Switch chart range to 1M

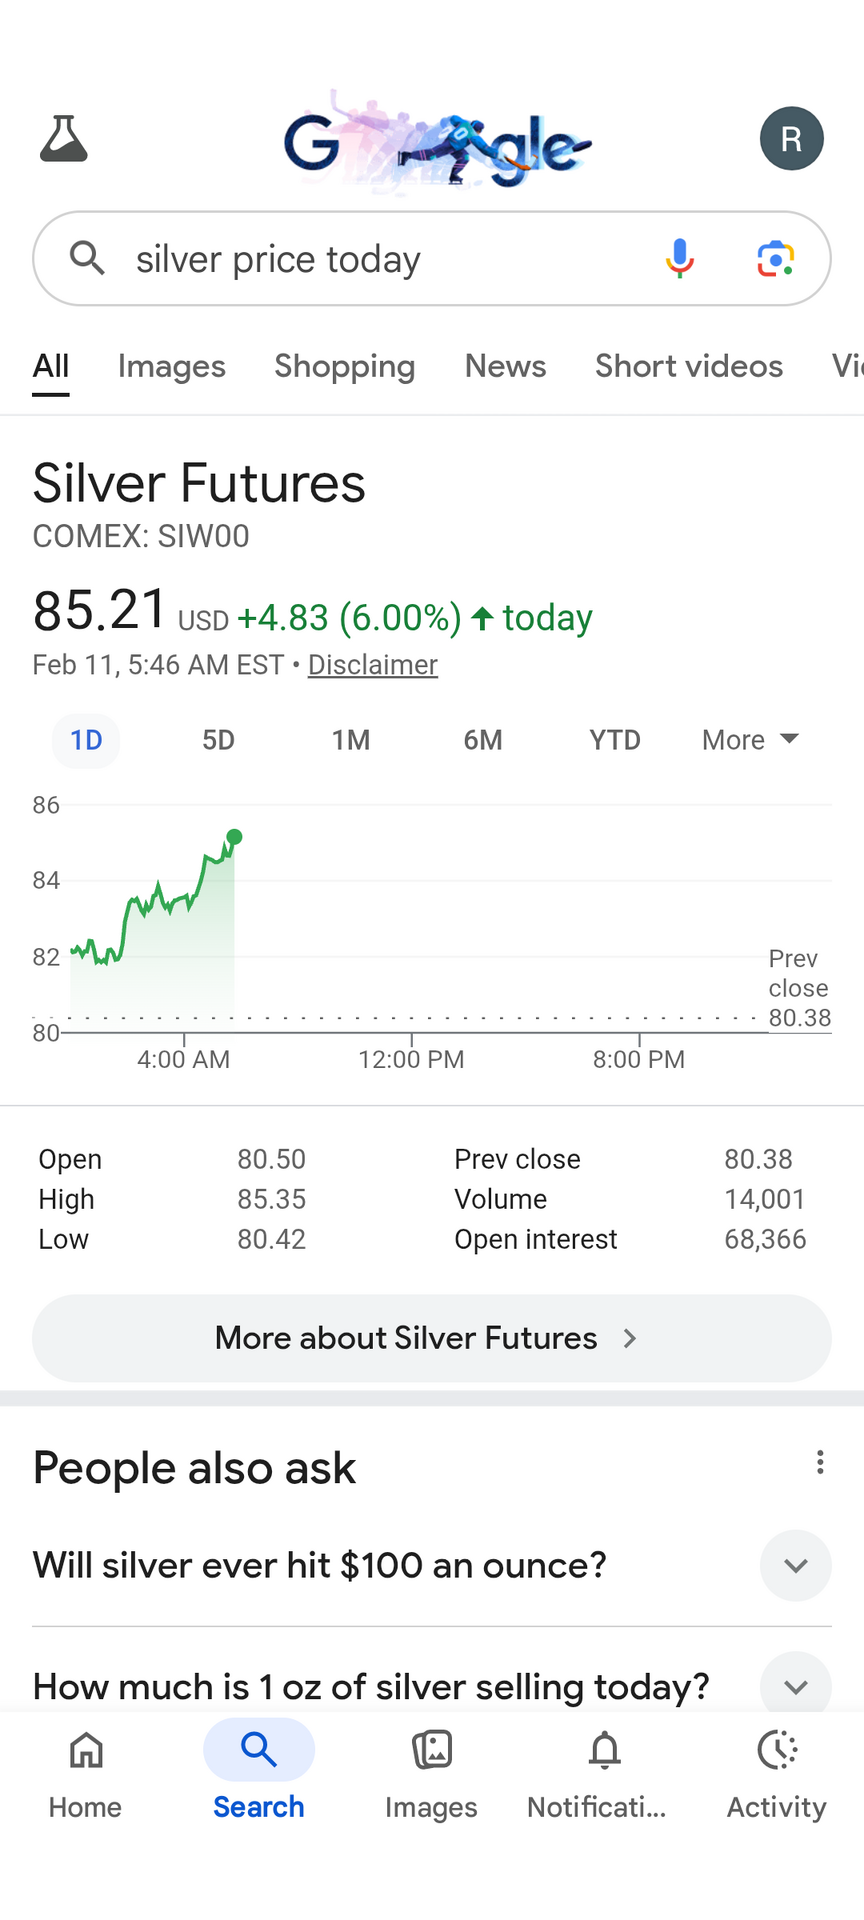click(350, 740)
